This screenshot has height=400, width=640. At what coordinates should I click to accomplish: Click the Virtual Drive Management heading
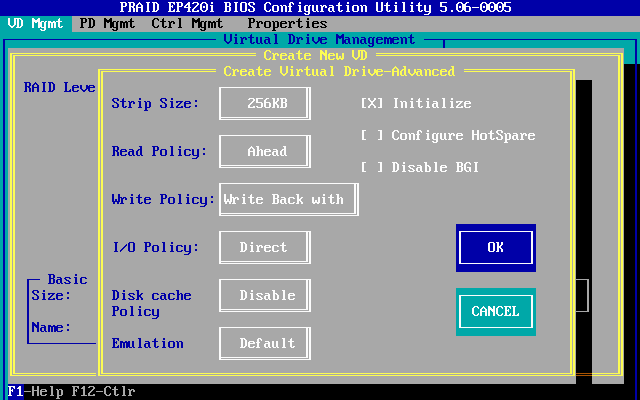pos(319,40)
